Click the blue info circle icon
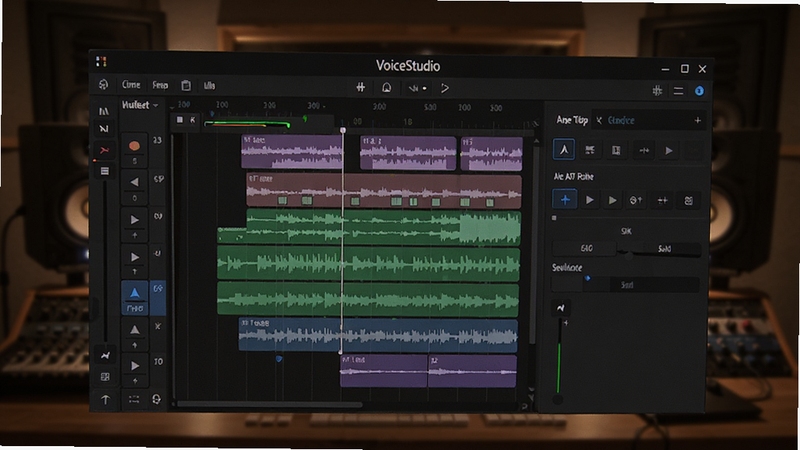800x450 pixels. point(699,91)
